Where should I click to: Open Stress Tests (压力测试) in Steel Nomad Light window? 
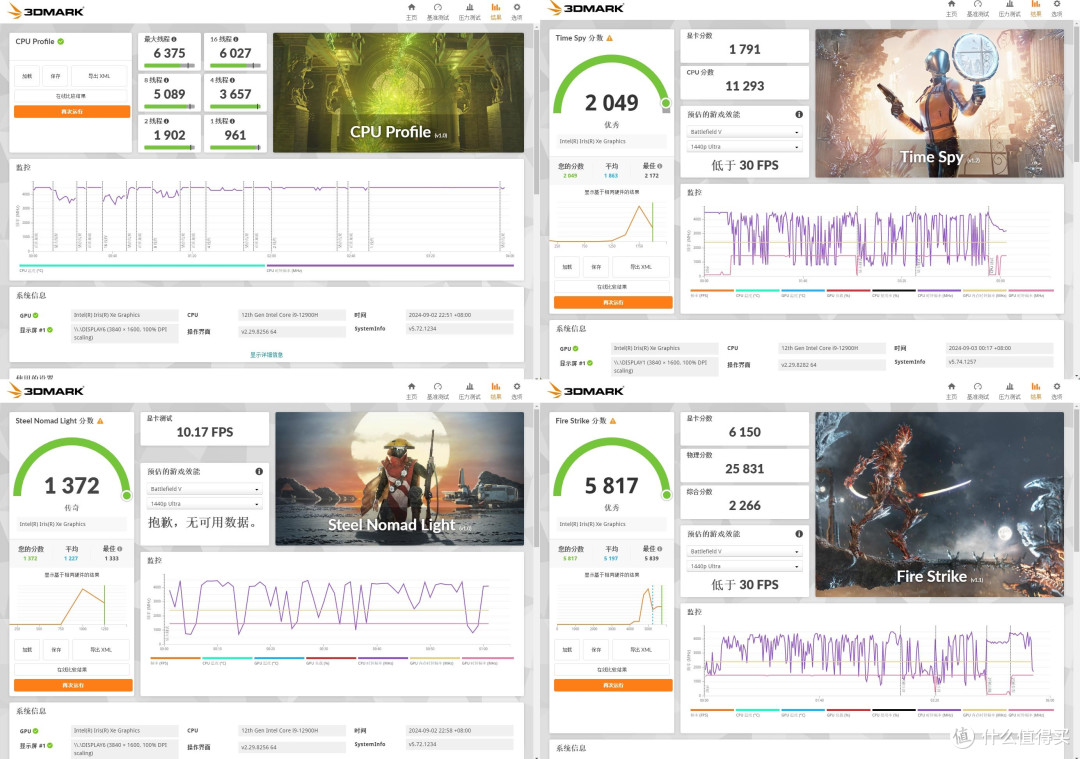[x=470, y=391]
